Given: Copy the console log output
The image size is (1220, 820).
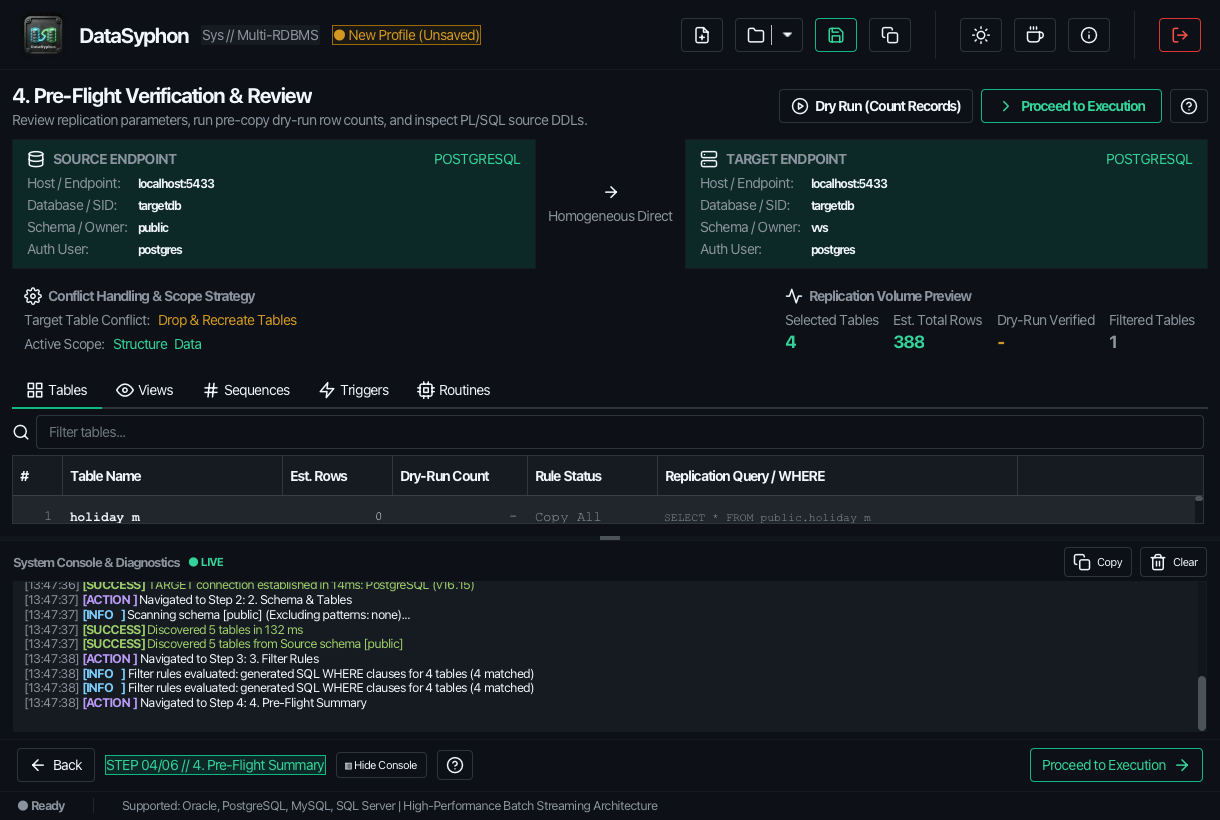Looking at the screenshot, I should (1098, 562).
